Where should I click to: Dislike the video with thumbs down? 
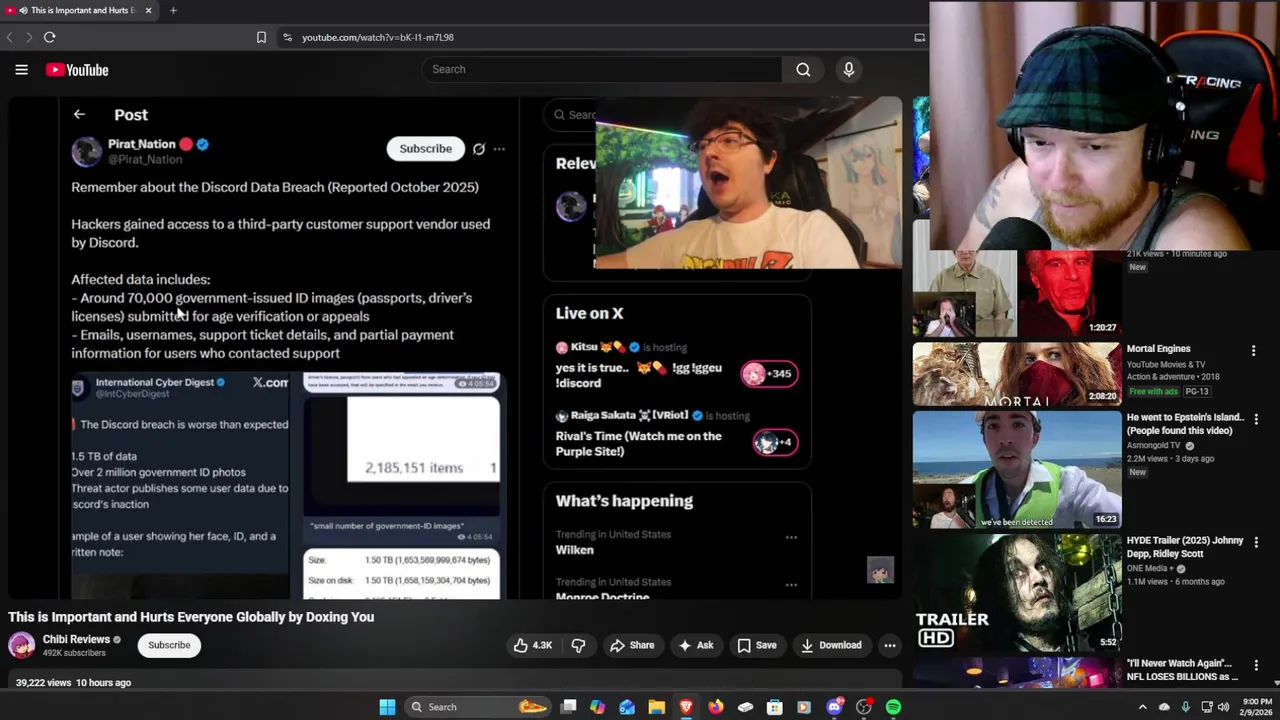pyautogui.click(x=578, y=645)
